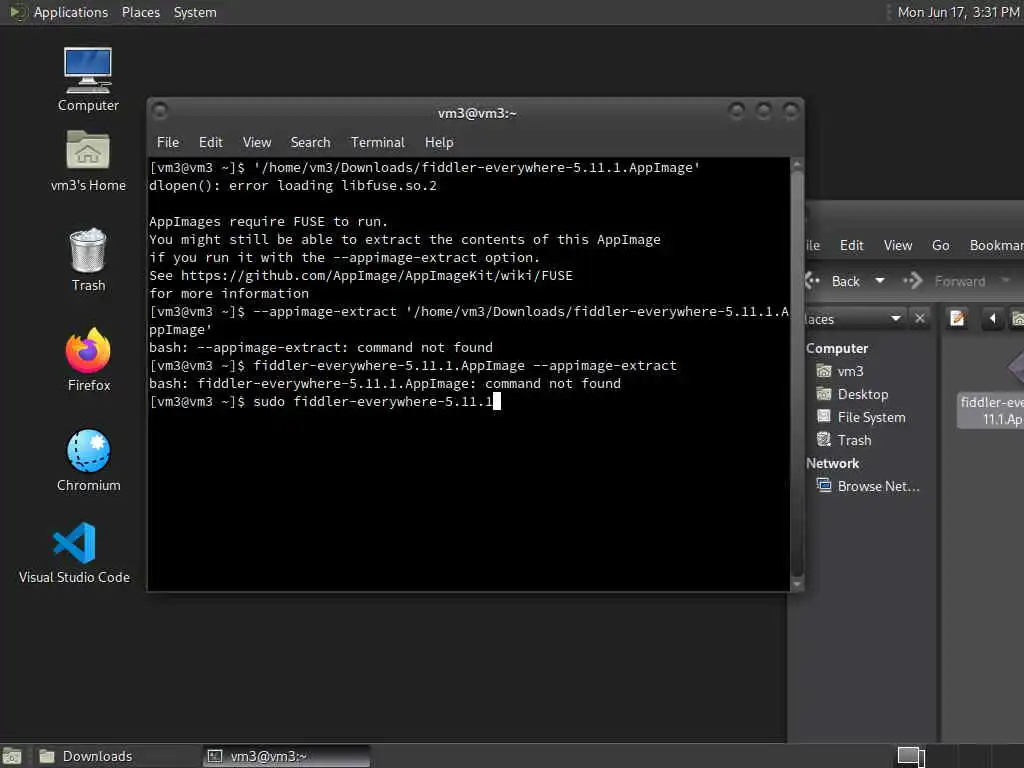Open Back history dropdown arrow
Viewport: 1024px width, 768px height.
point(880,281)
